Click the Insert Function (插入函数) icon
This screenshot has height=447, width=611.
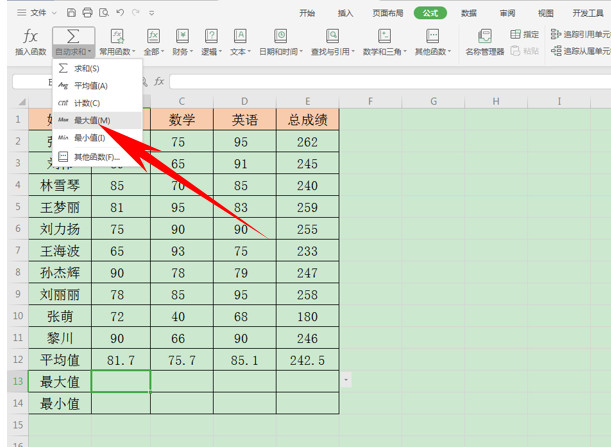coord(30,40)
